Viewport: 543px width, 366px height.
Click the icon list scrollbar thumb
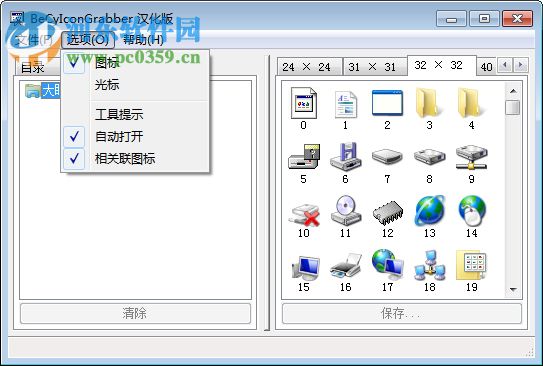click(513, 107)
